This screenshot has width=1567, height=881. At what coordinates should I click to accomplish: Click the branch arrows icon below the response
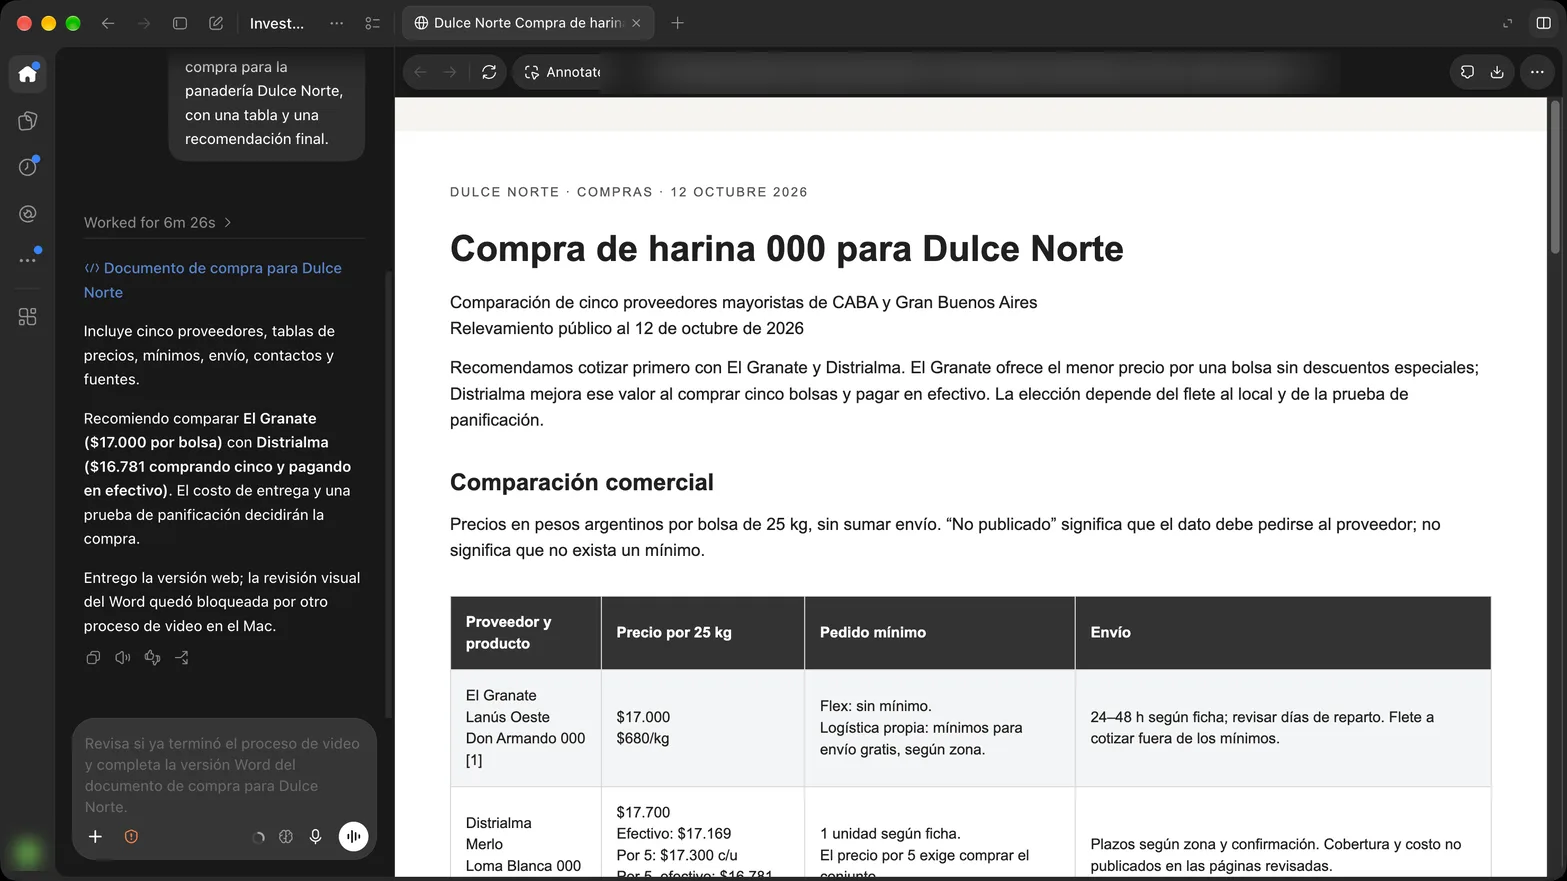(182, 658)
